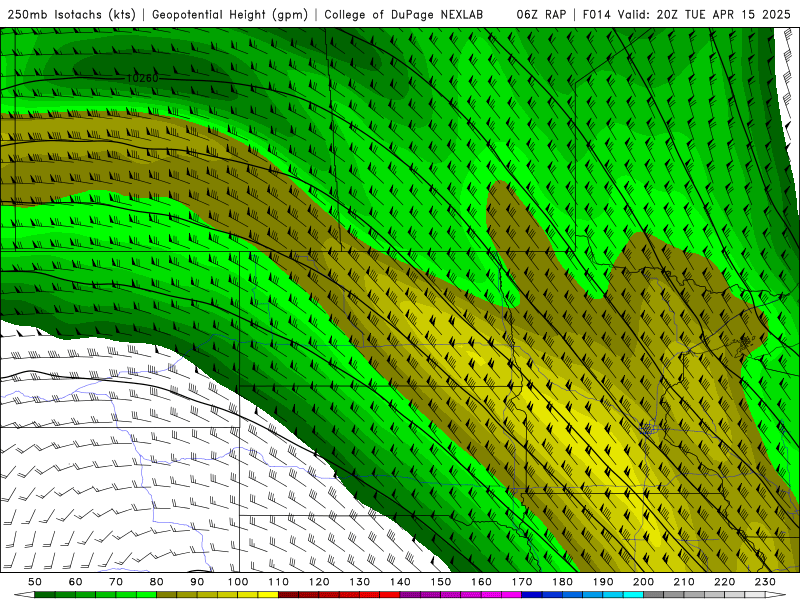Click the 'Geopotential Height (gpm)' title text
This screenshot has width=800, height=600.
point(230,14)
